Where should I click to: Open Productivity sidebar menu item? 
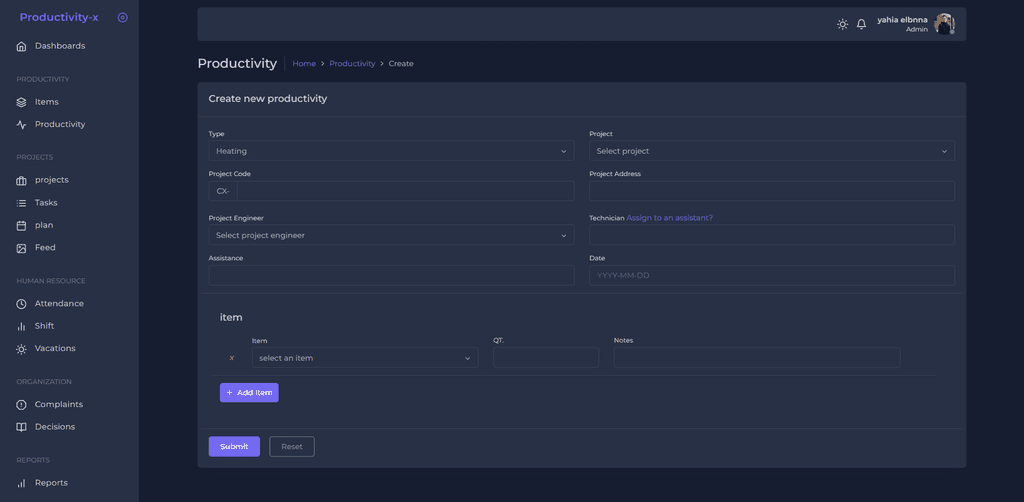point(60,125)
